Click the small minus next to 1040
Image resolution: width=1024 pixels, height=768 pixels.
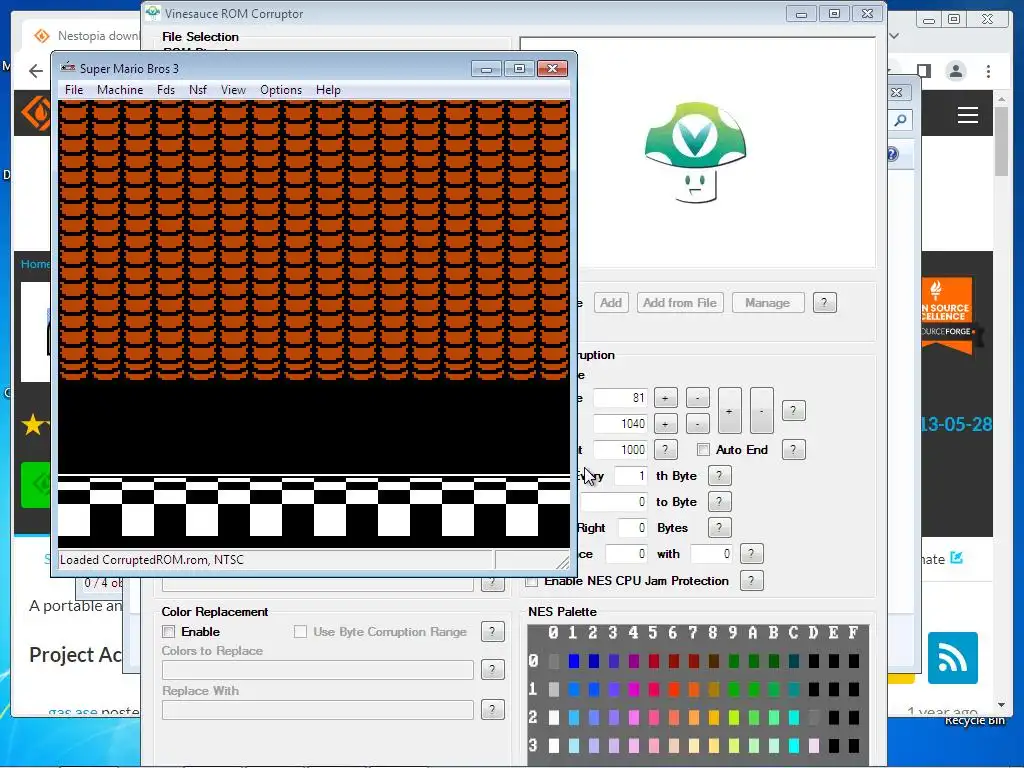pos(697,424)
